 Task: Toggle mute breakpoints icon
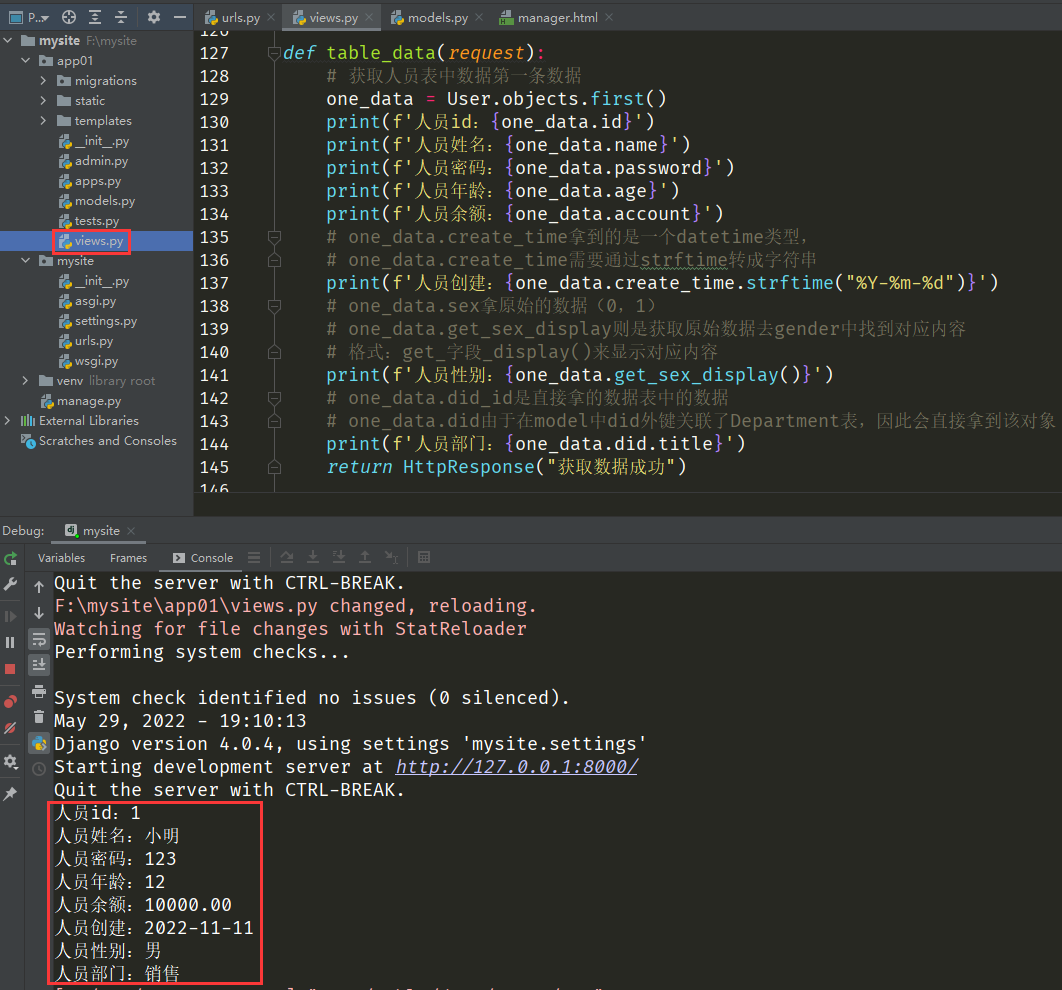10,728
